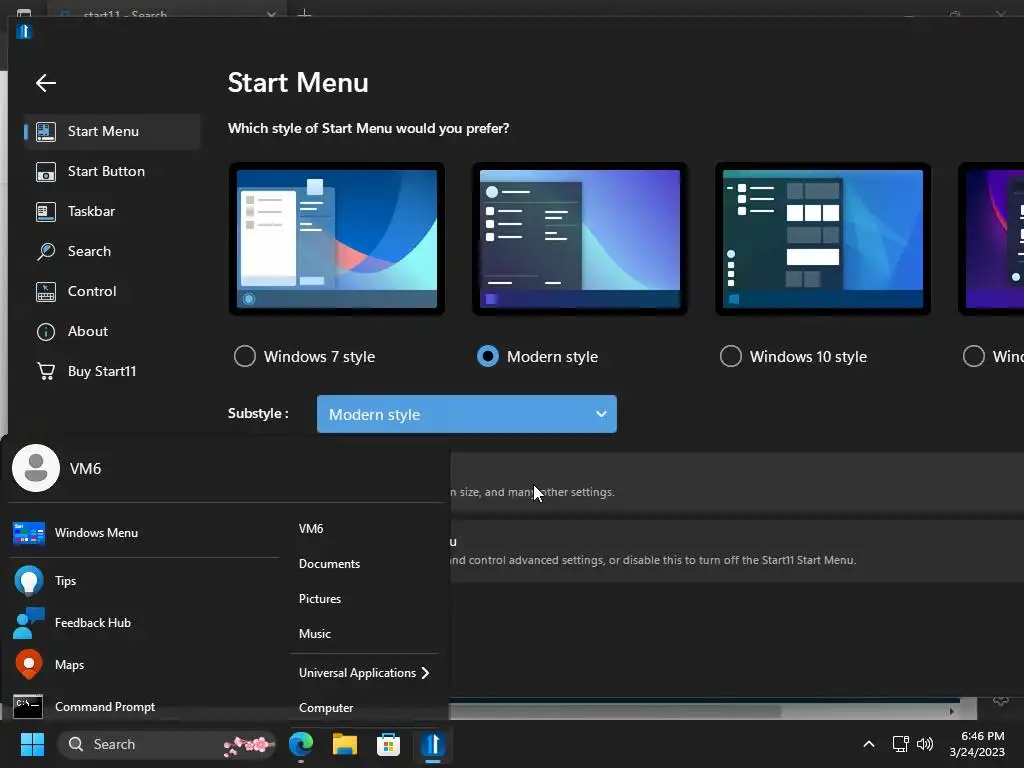The width and height of the screenshot is (1024, 768).
Task: Click the VM6 user avatar
Action: tap(36, 468)
